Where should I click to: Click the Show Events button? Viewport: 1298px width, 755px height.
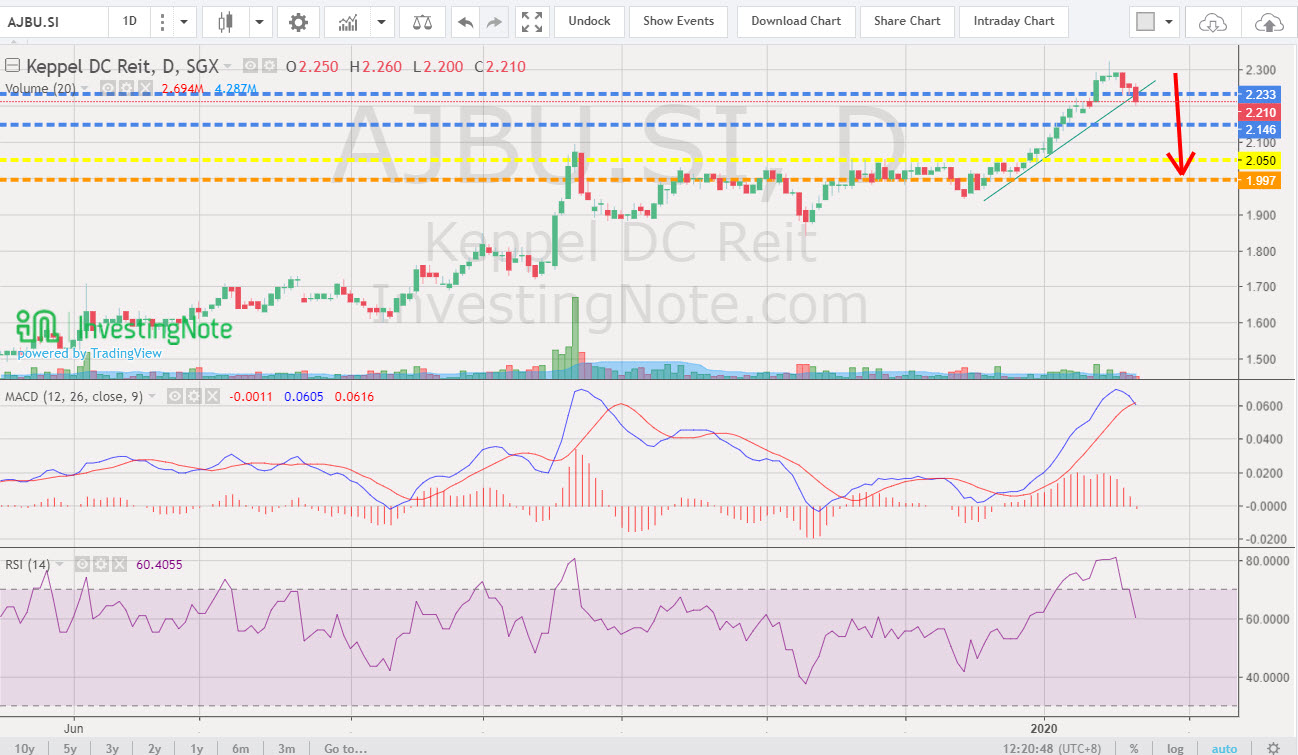[x=678, y=21]
